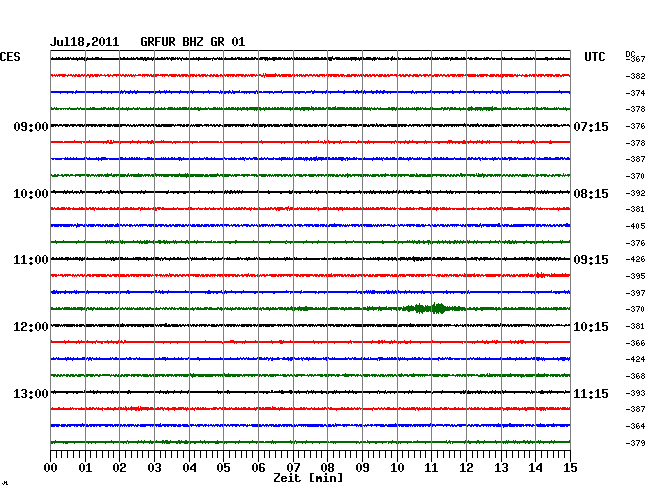This screenshot has height=494, width=650.
Task: Select the 00 minute axis tick label
Action: (x=51, y=468)
